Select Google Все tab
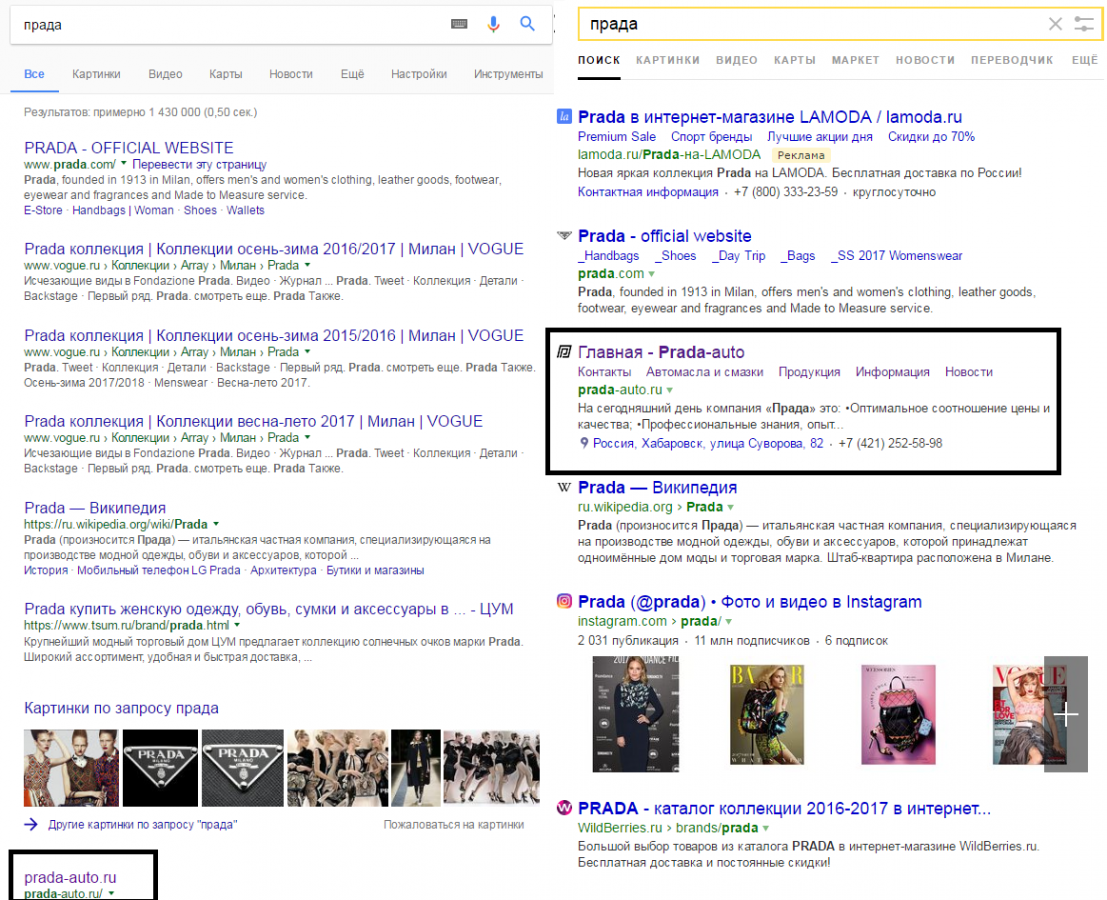 point(34,74)
